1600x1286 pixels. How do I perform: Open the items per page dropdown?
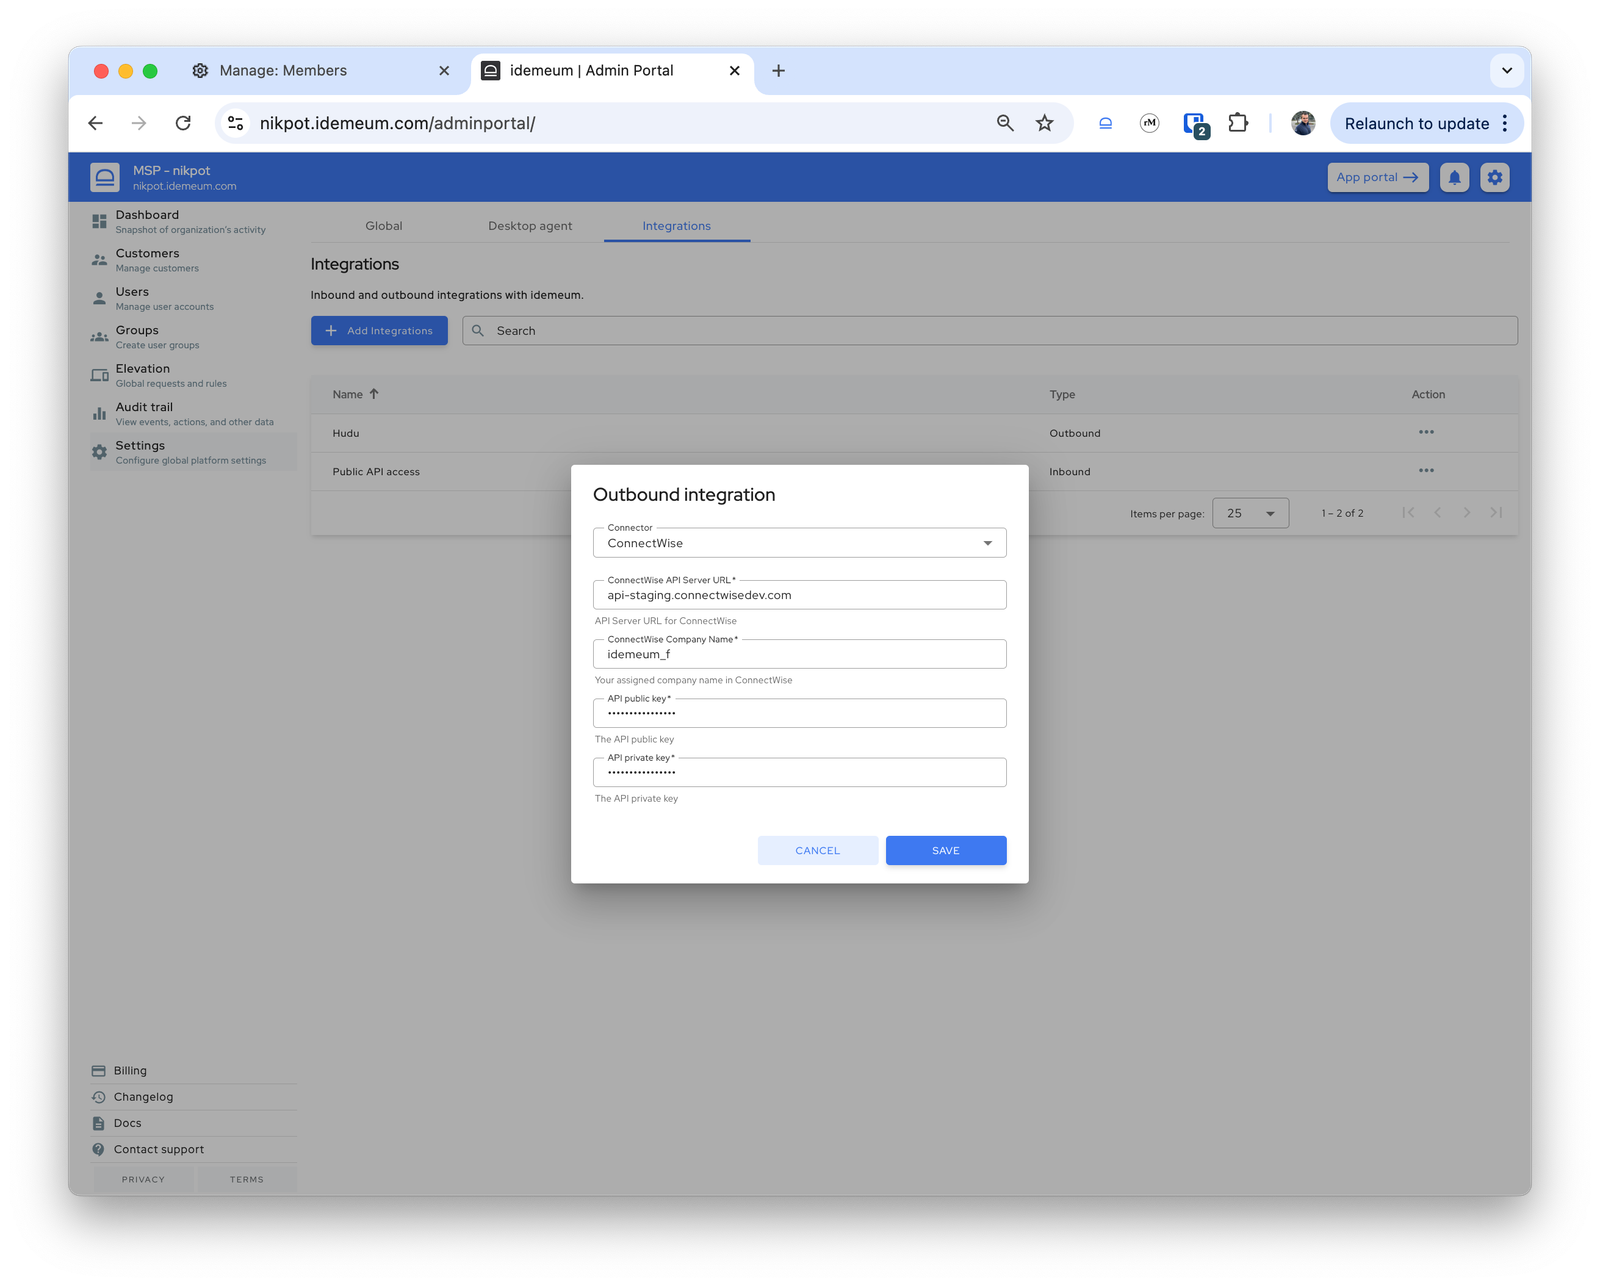[1250, 513]
